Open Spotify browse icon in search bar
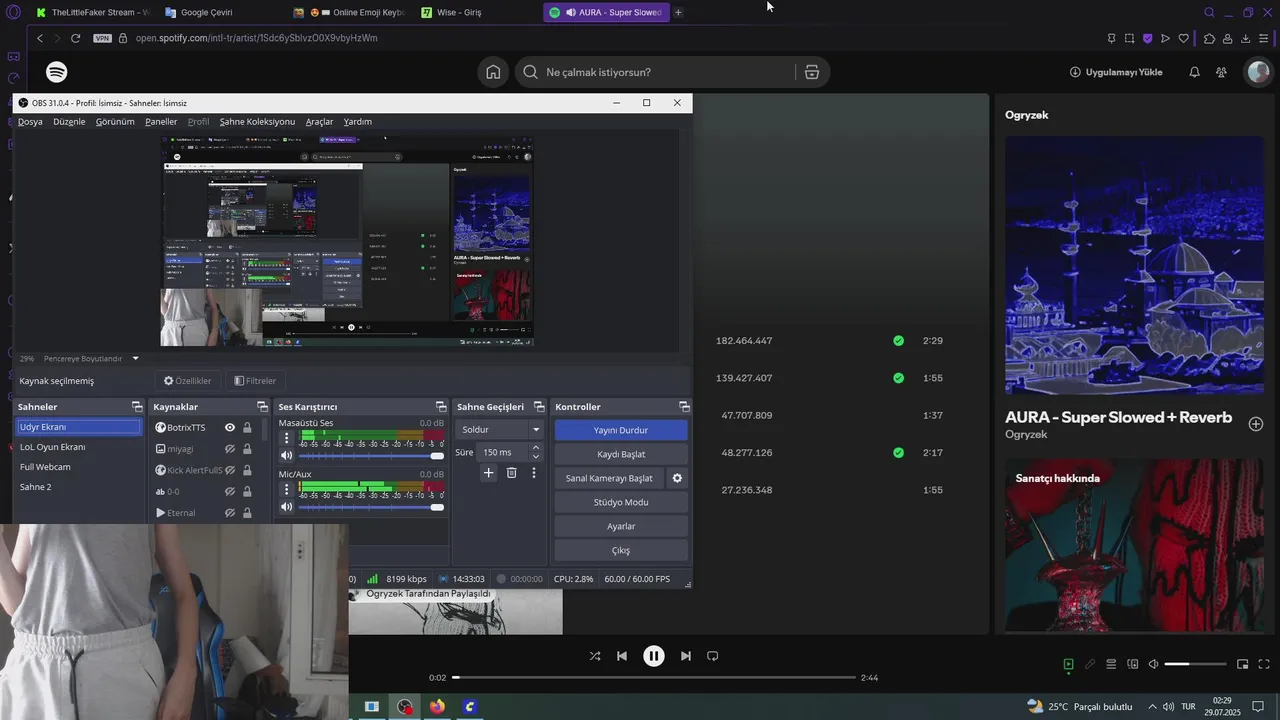This screenshot has height=720, width=1280. tap(812, 72)
